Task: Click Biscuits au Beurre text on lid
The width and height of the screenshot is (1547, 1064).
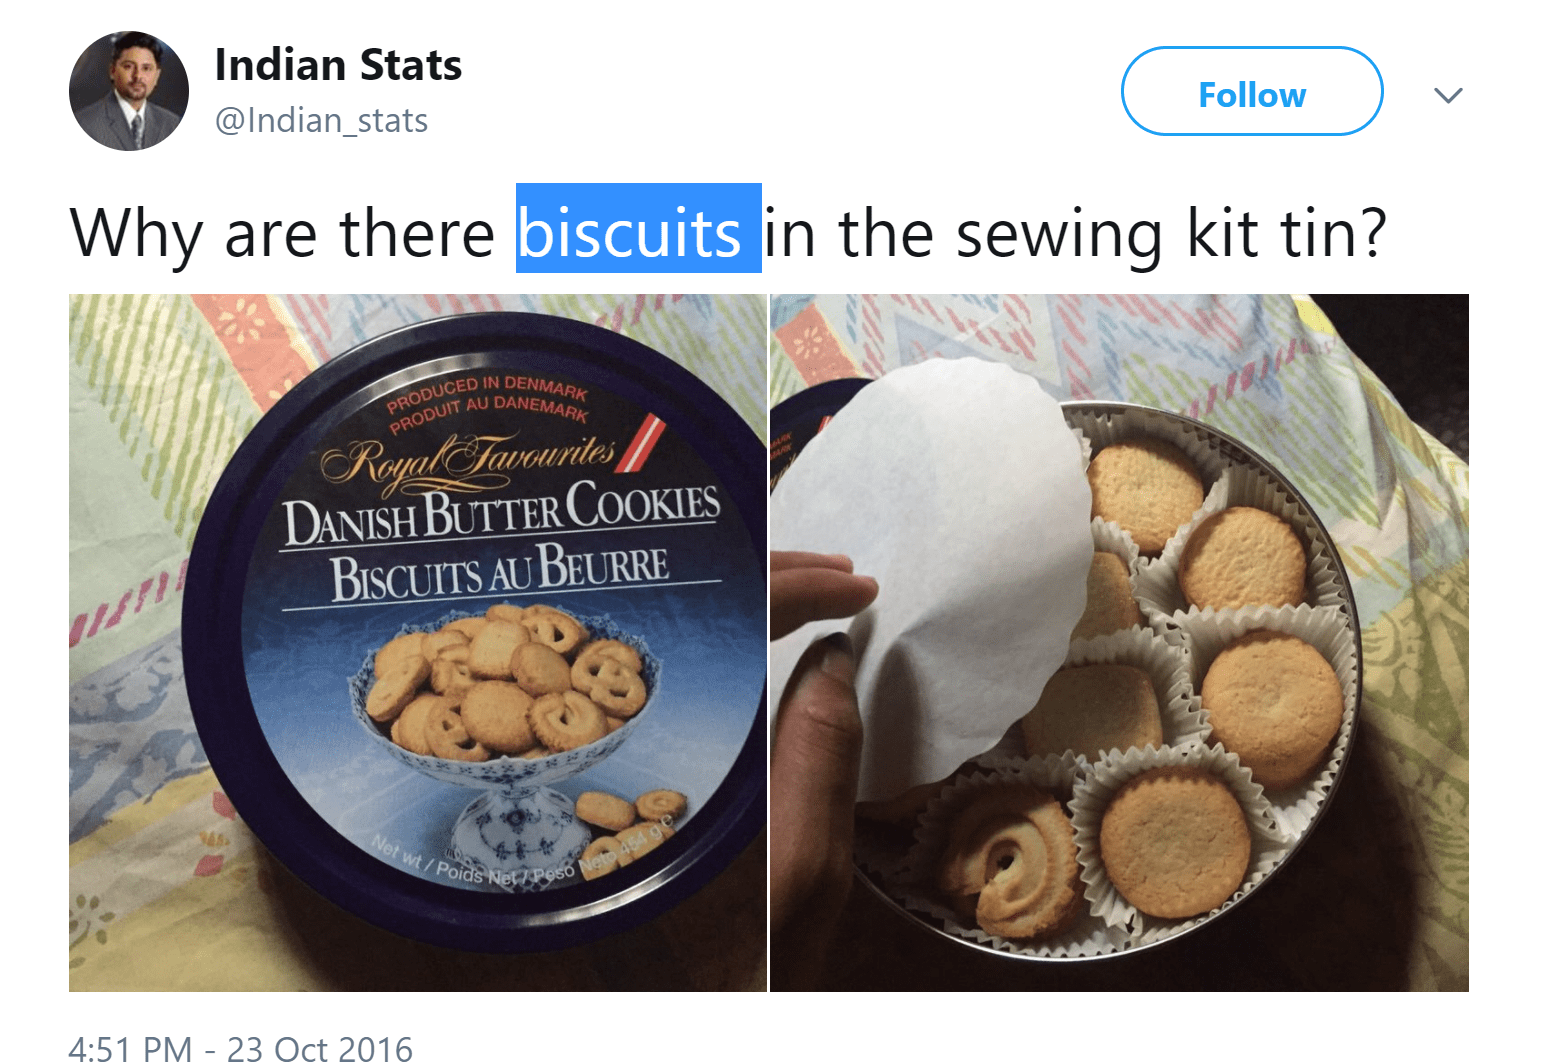Action: [499, 574]
